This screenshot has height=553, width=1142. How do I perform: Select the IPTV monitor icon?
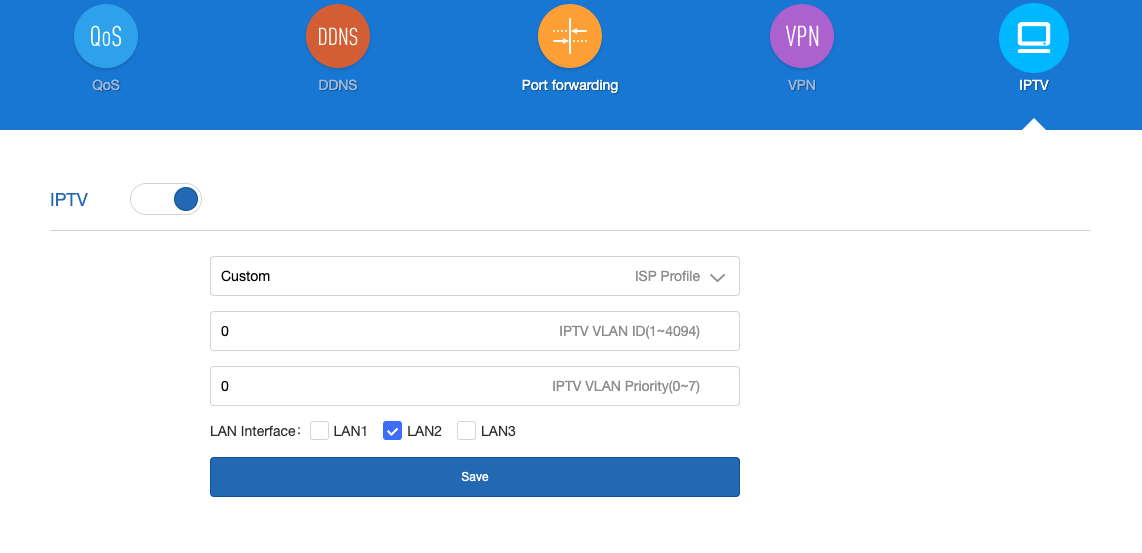tap(1033, 37)
